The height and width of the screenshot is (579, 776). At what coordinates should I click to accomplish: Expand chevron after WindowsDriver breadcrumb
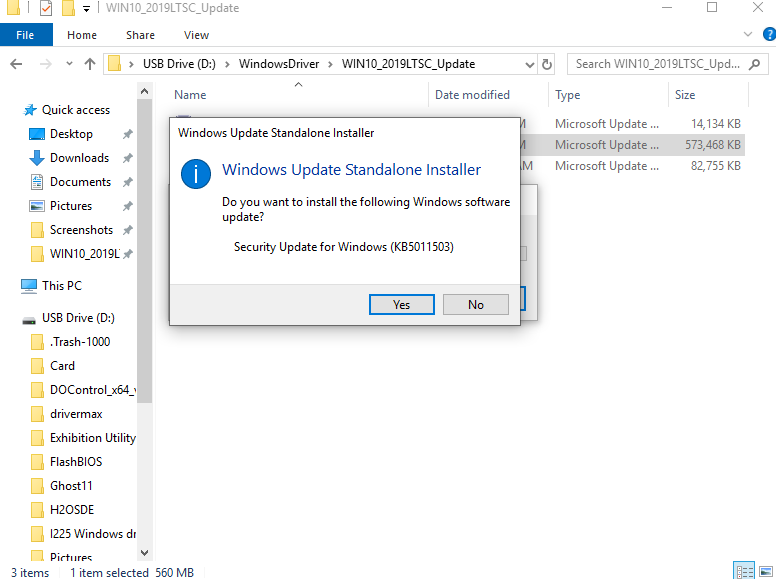point(330,64)
